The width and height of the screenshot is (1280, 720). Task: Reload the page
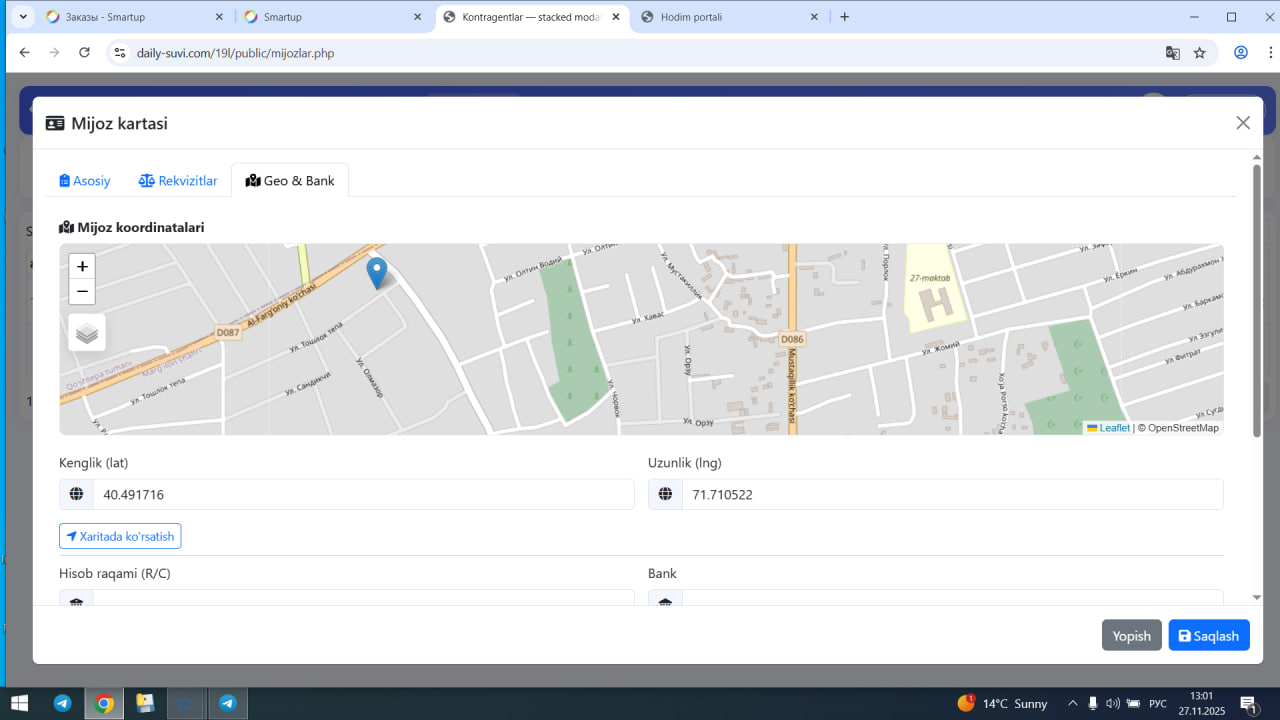(85, 53)
